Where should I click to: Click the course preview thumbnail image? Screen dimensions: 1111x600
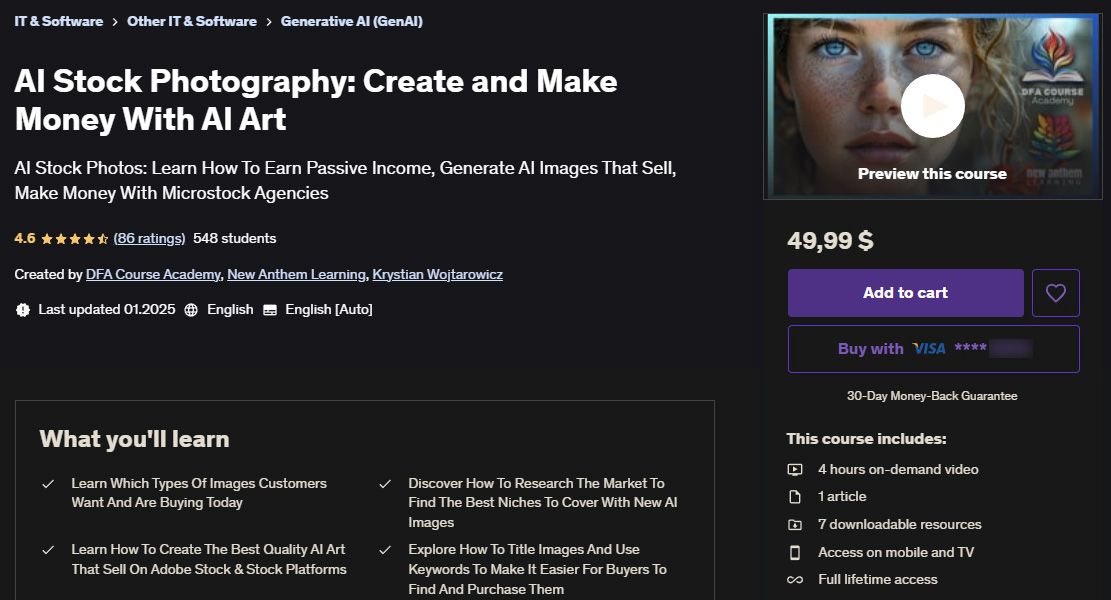coord(932,106)
